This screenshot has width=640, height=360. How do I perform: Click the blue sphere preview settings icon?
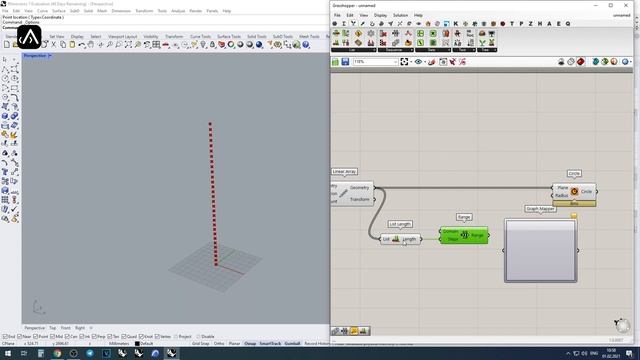pos(624,62)
